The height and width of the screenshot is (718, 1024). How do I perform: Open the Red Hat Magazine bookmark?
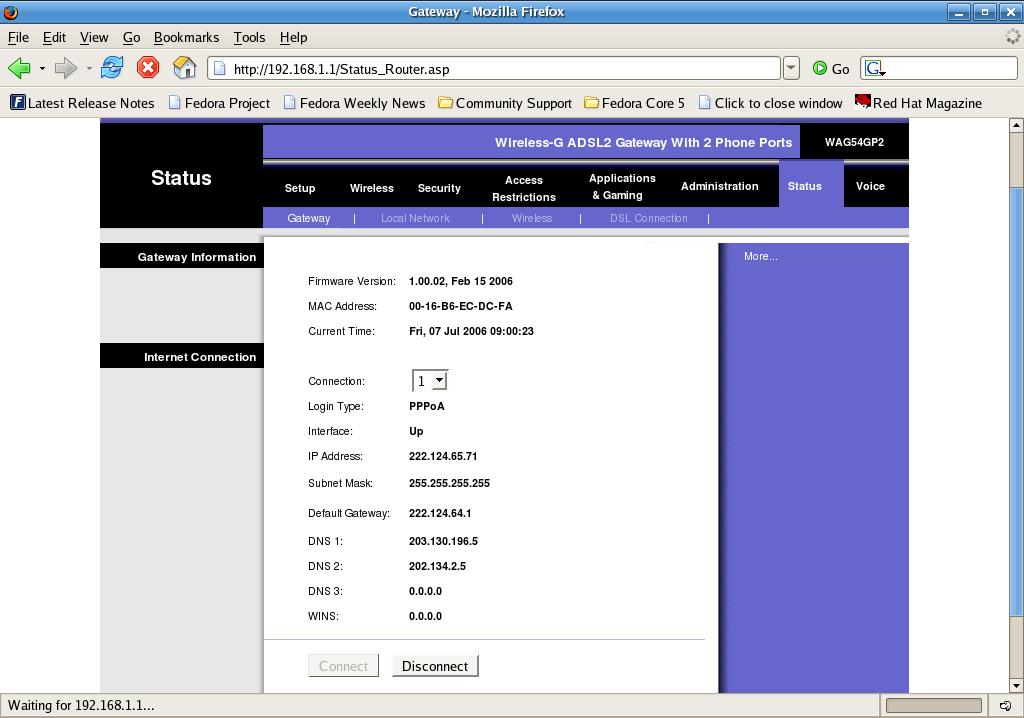point(918,103)
